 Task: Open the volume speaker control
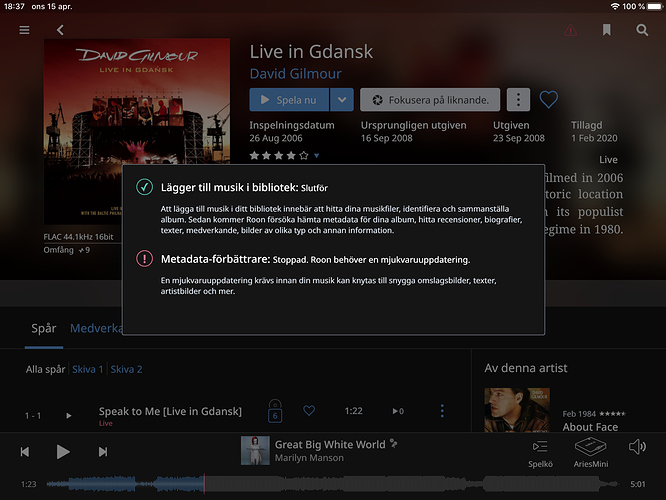pos(637,446)
